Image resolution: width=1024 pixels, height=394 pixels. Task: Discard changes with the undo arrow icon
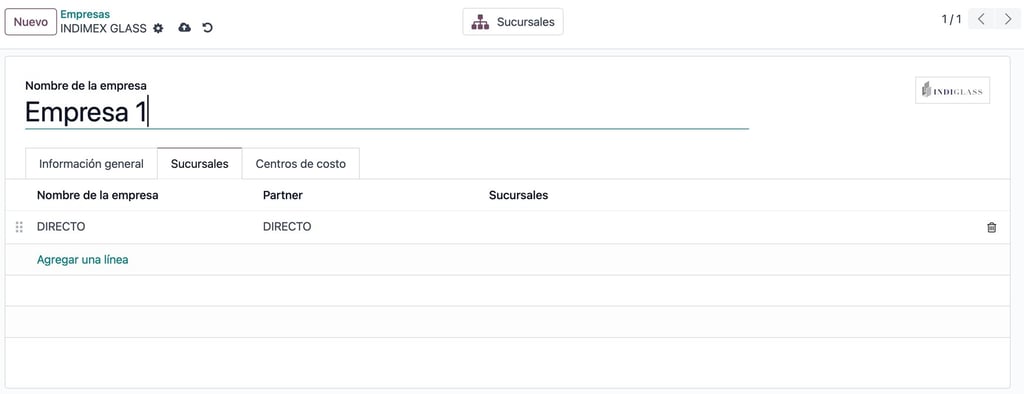[x=208, y=27]
